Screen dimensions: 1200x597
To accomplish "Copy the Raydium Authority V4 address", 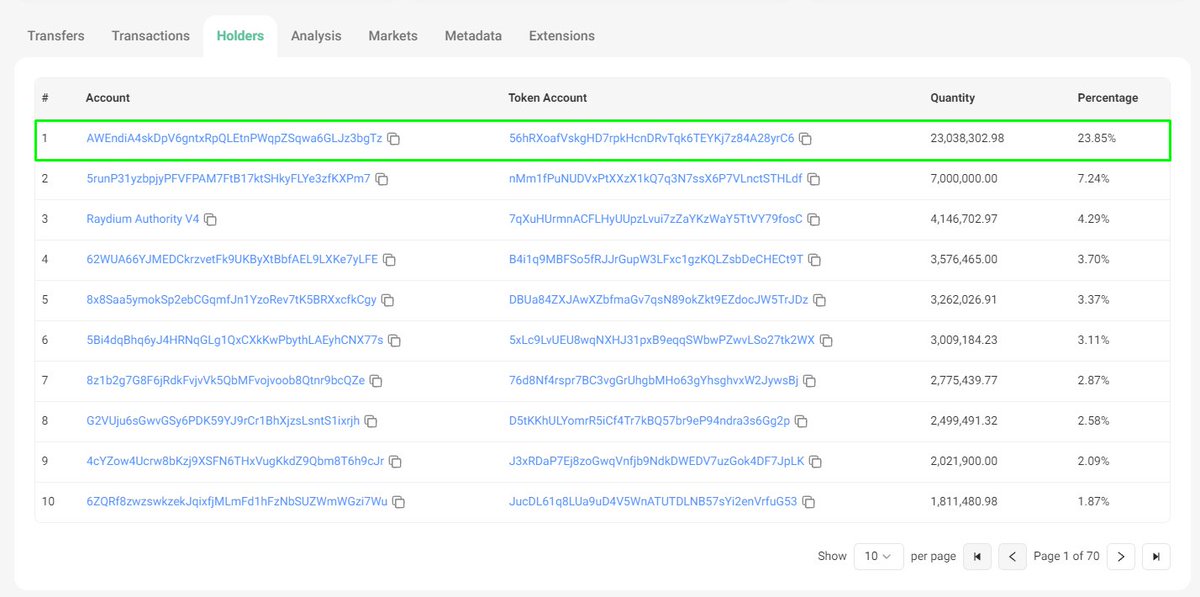I will click(210, 219).
